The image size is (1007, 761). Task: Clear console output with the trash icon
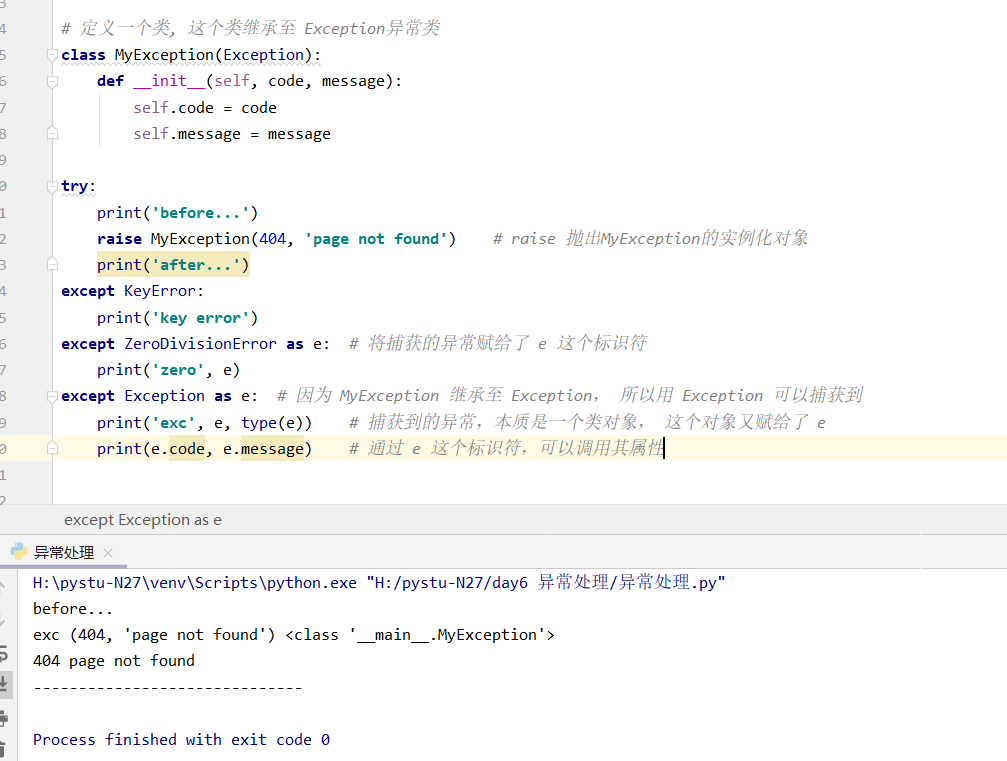[x=4, y=747]
